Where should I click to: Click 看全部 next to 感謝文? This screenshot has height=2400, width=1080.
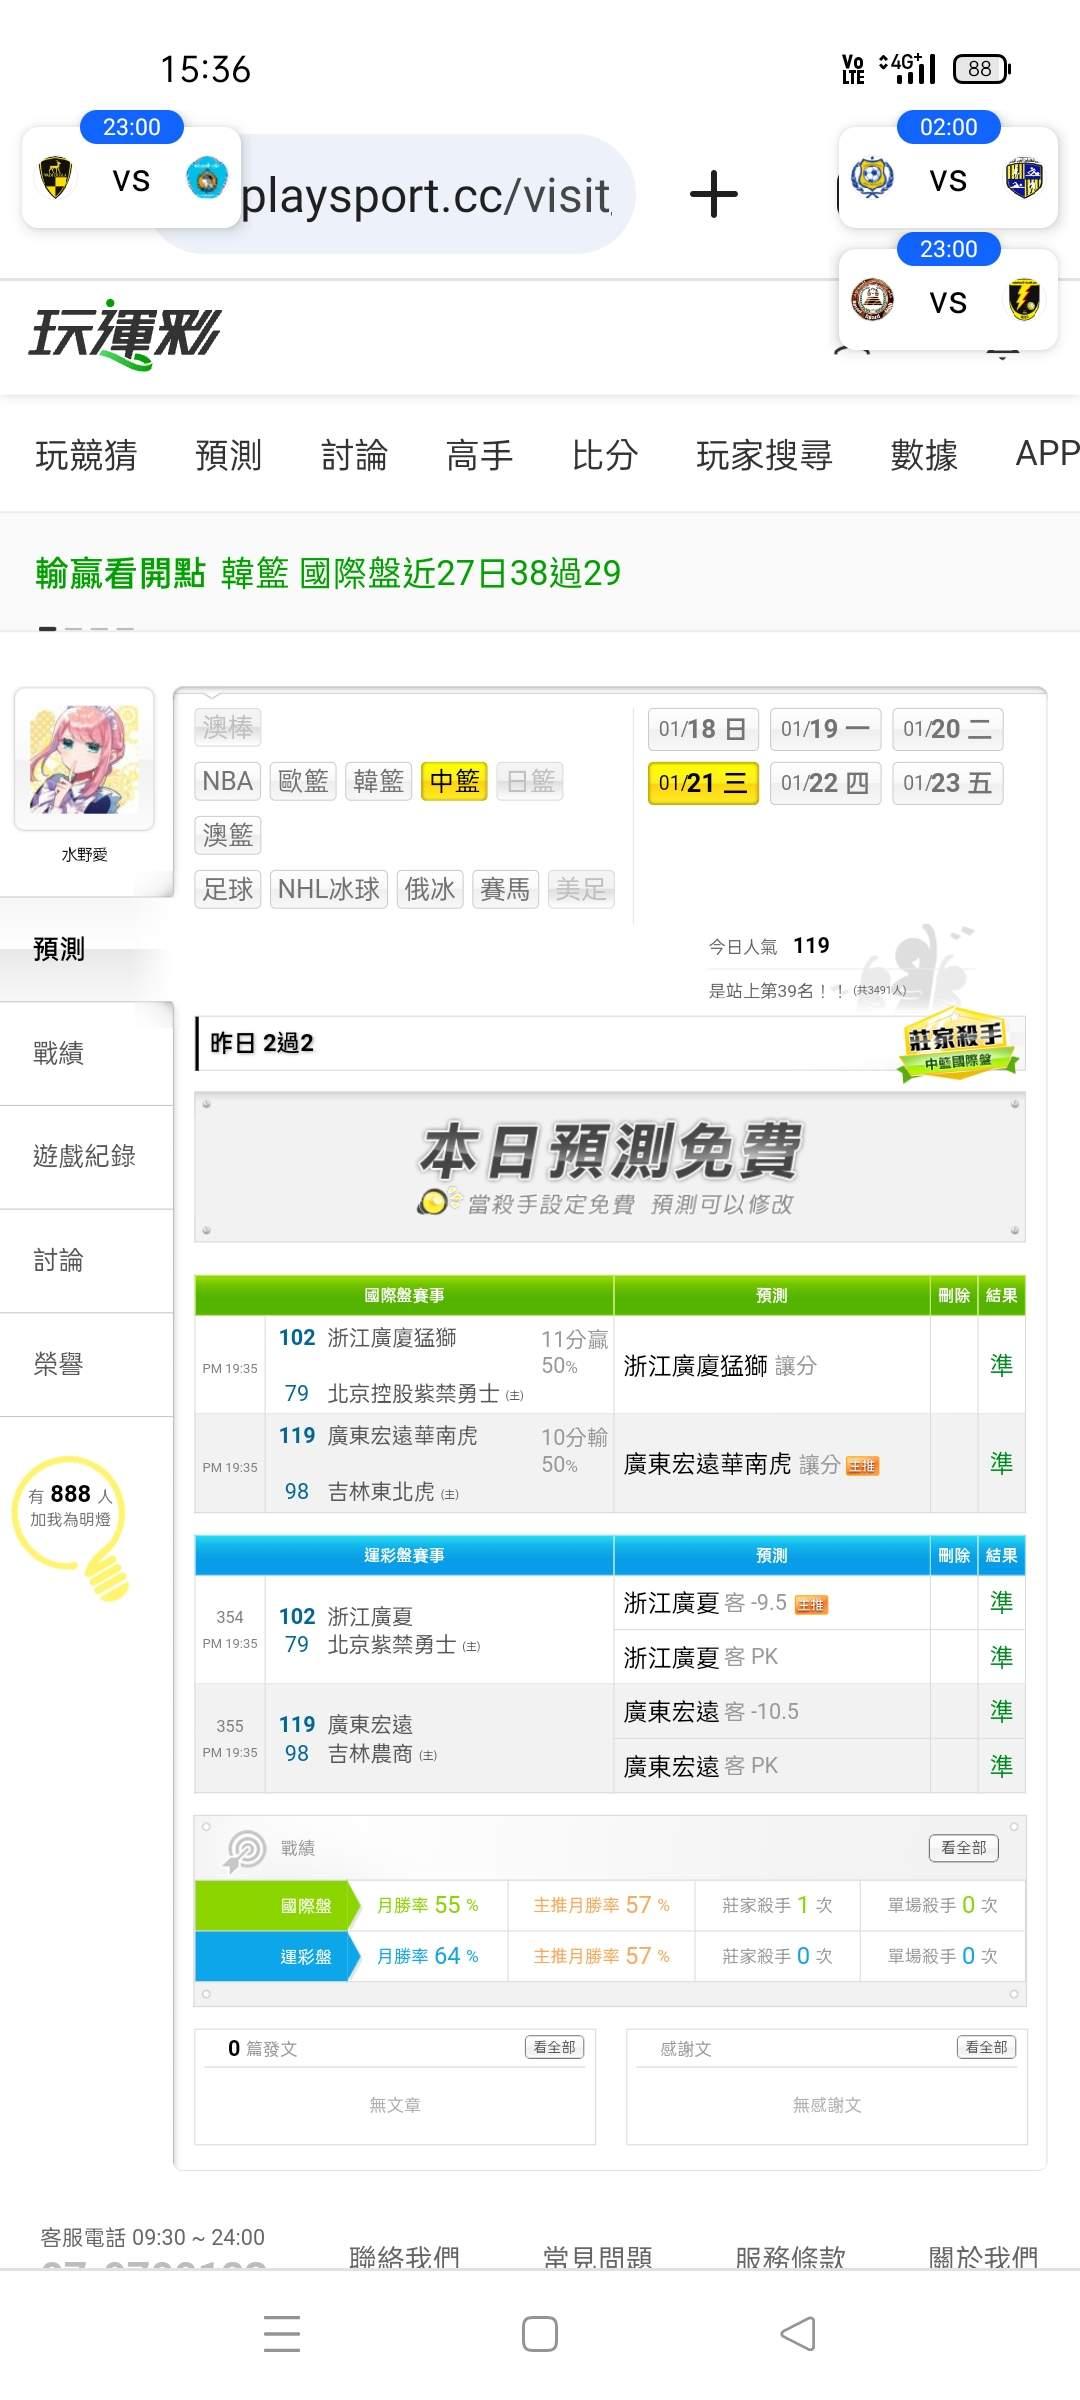[986, 2047]
